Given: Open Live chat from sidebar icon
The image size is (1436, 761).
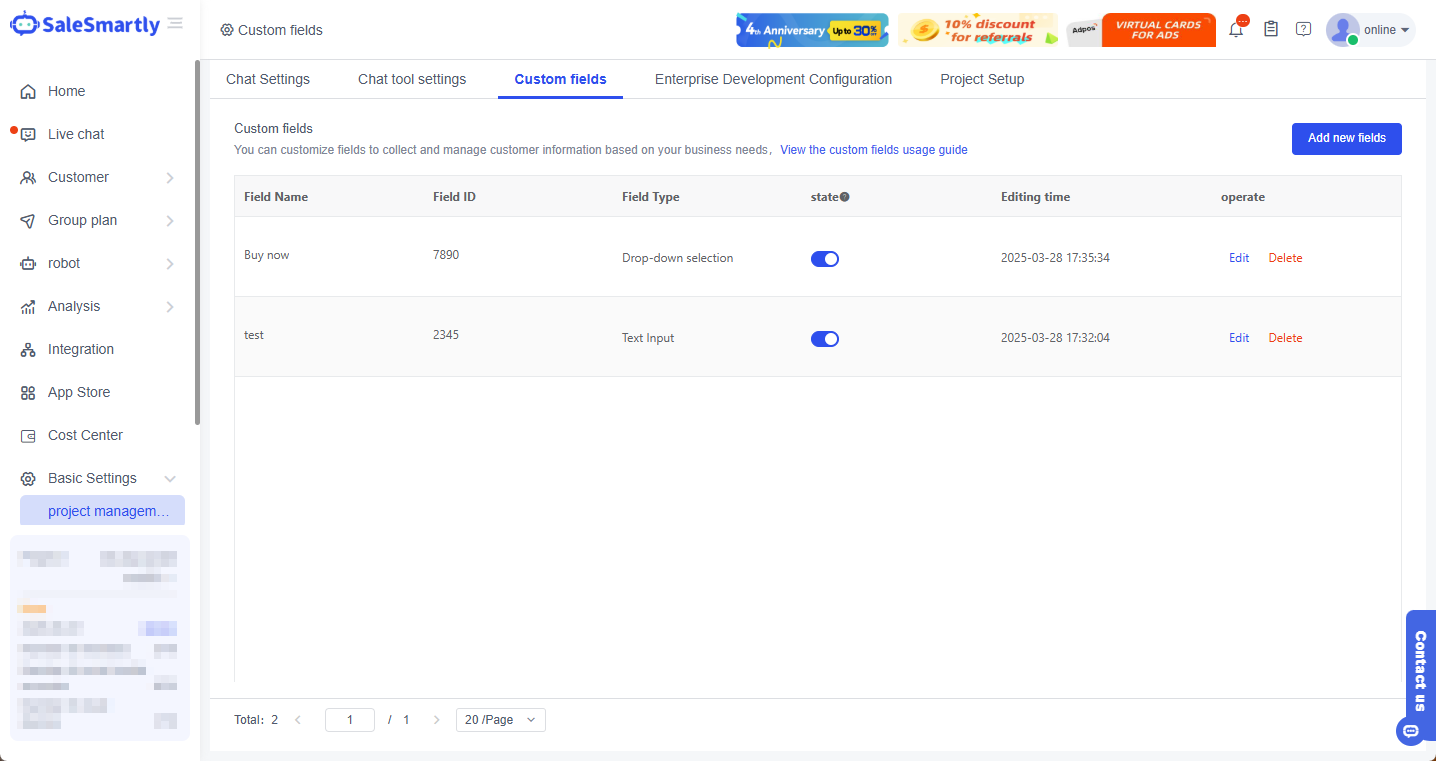Looking at the screenshot, I should click(28, 135).
